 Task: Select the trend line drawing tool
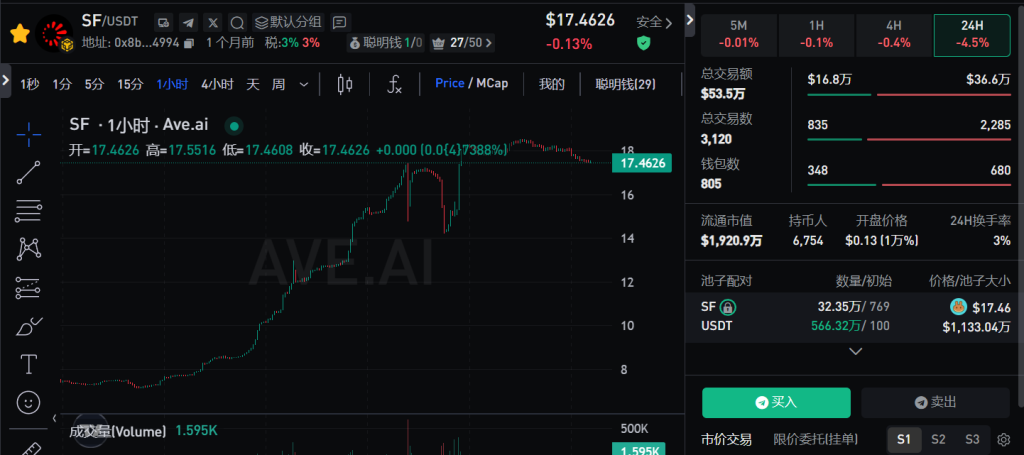click(29, 173)
